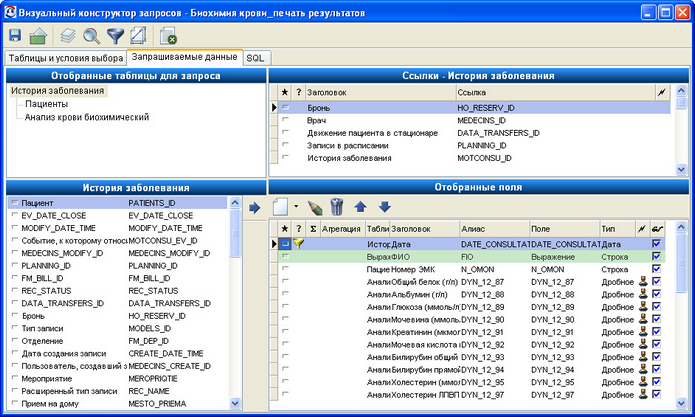Click stamp icon in DYN_12_87 row
The image size is (695, 417).
pos(643,281)
